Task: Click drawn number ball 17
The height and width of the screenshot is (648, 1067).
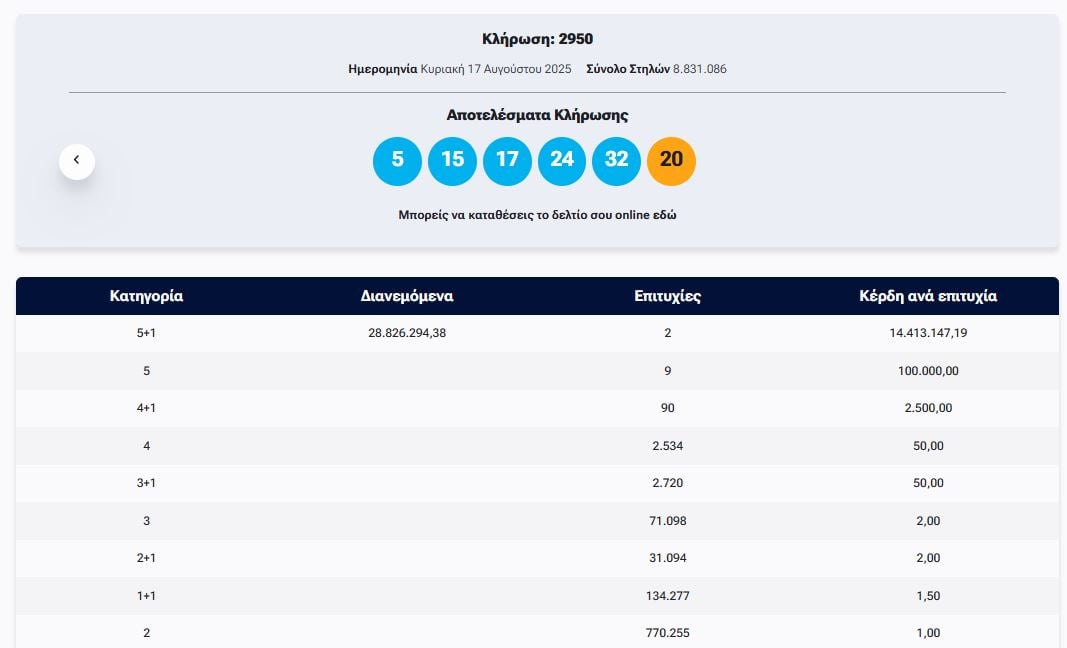Action: point(507,161)
